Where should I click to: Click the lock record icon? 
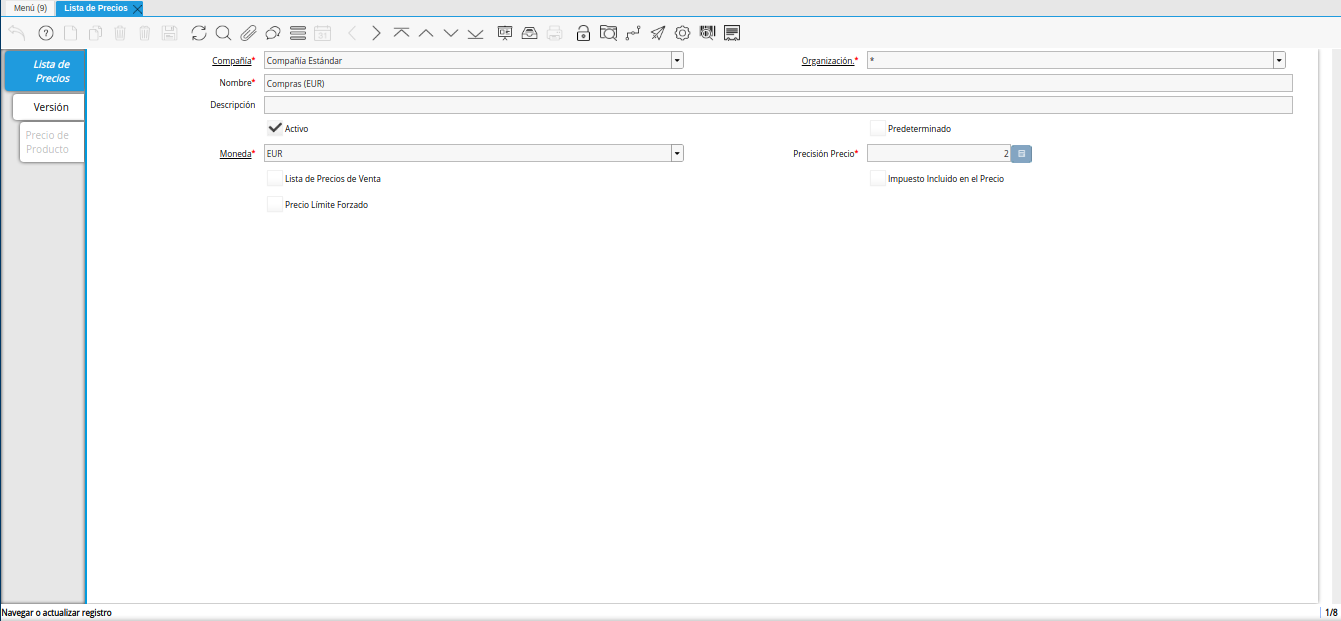pyautogui.click(x=583, y=33)
